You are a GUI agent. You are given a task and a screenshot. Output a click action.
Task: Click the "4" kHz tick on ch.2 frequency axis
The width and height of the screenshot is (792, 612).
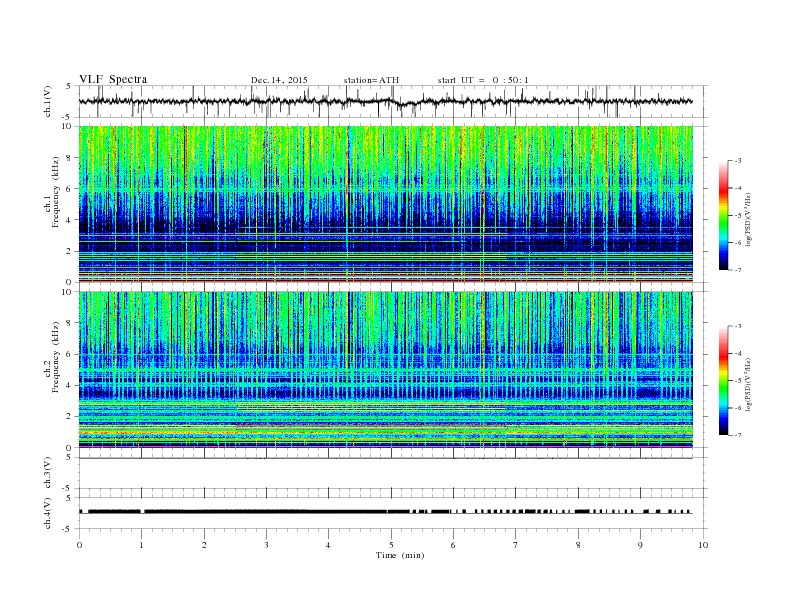[70, 386]
